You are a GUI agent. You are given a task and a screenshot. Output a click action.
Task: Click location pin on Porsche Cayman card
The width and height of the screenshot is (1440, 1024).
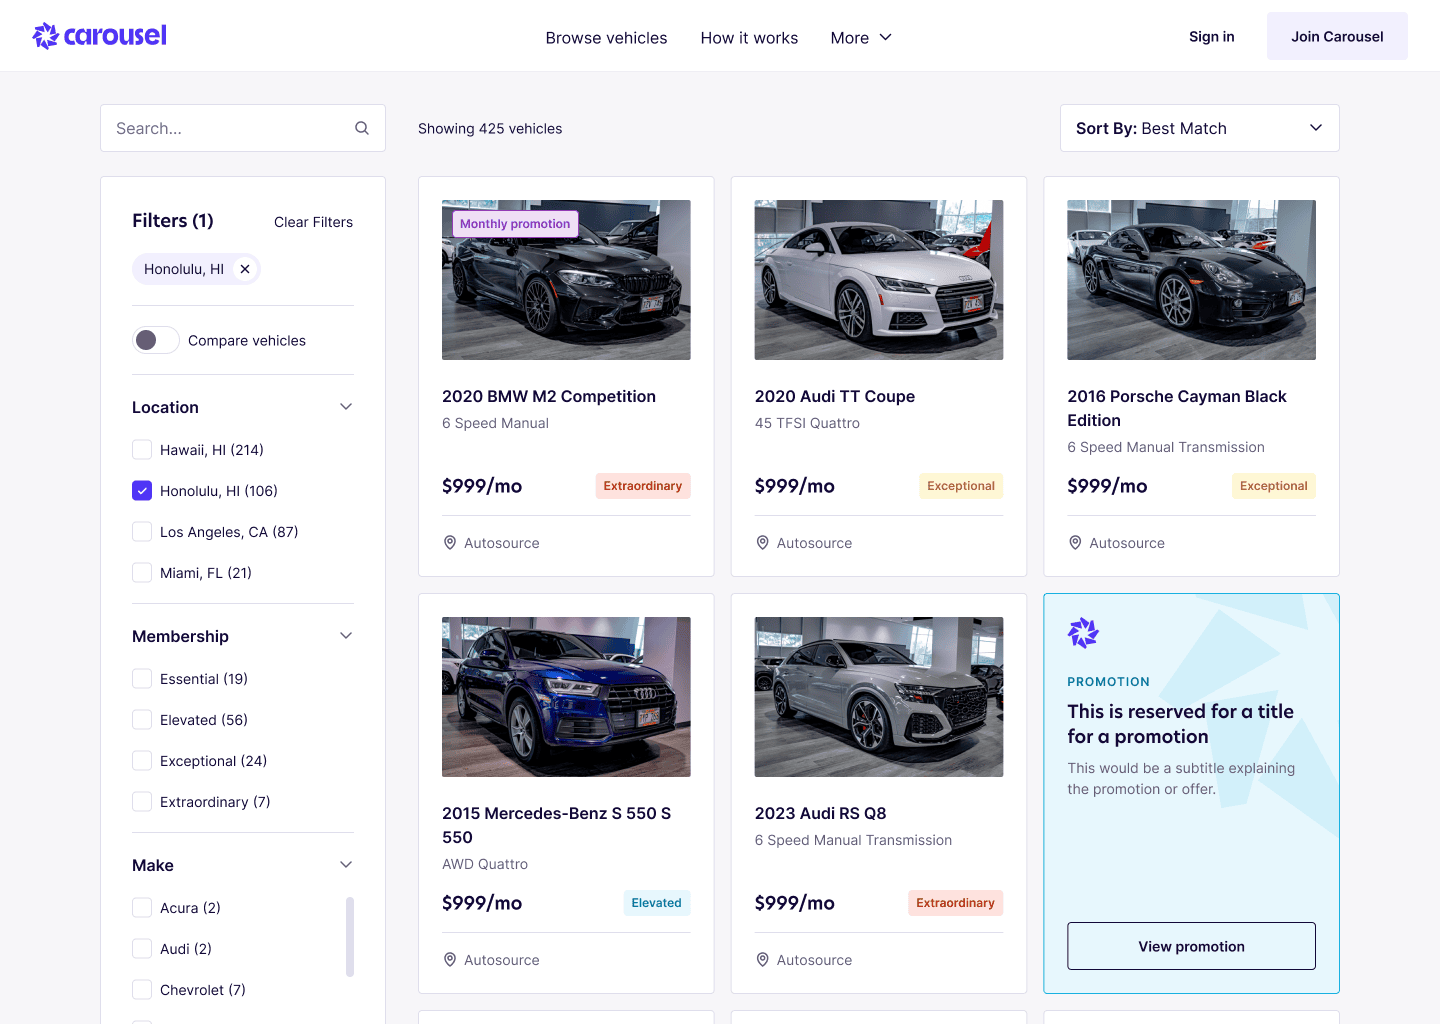click(x=1075, y=543)
